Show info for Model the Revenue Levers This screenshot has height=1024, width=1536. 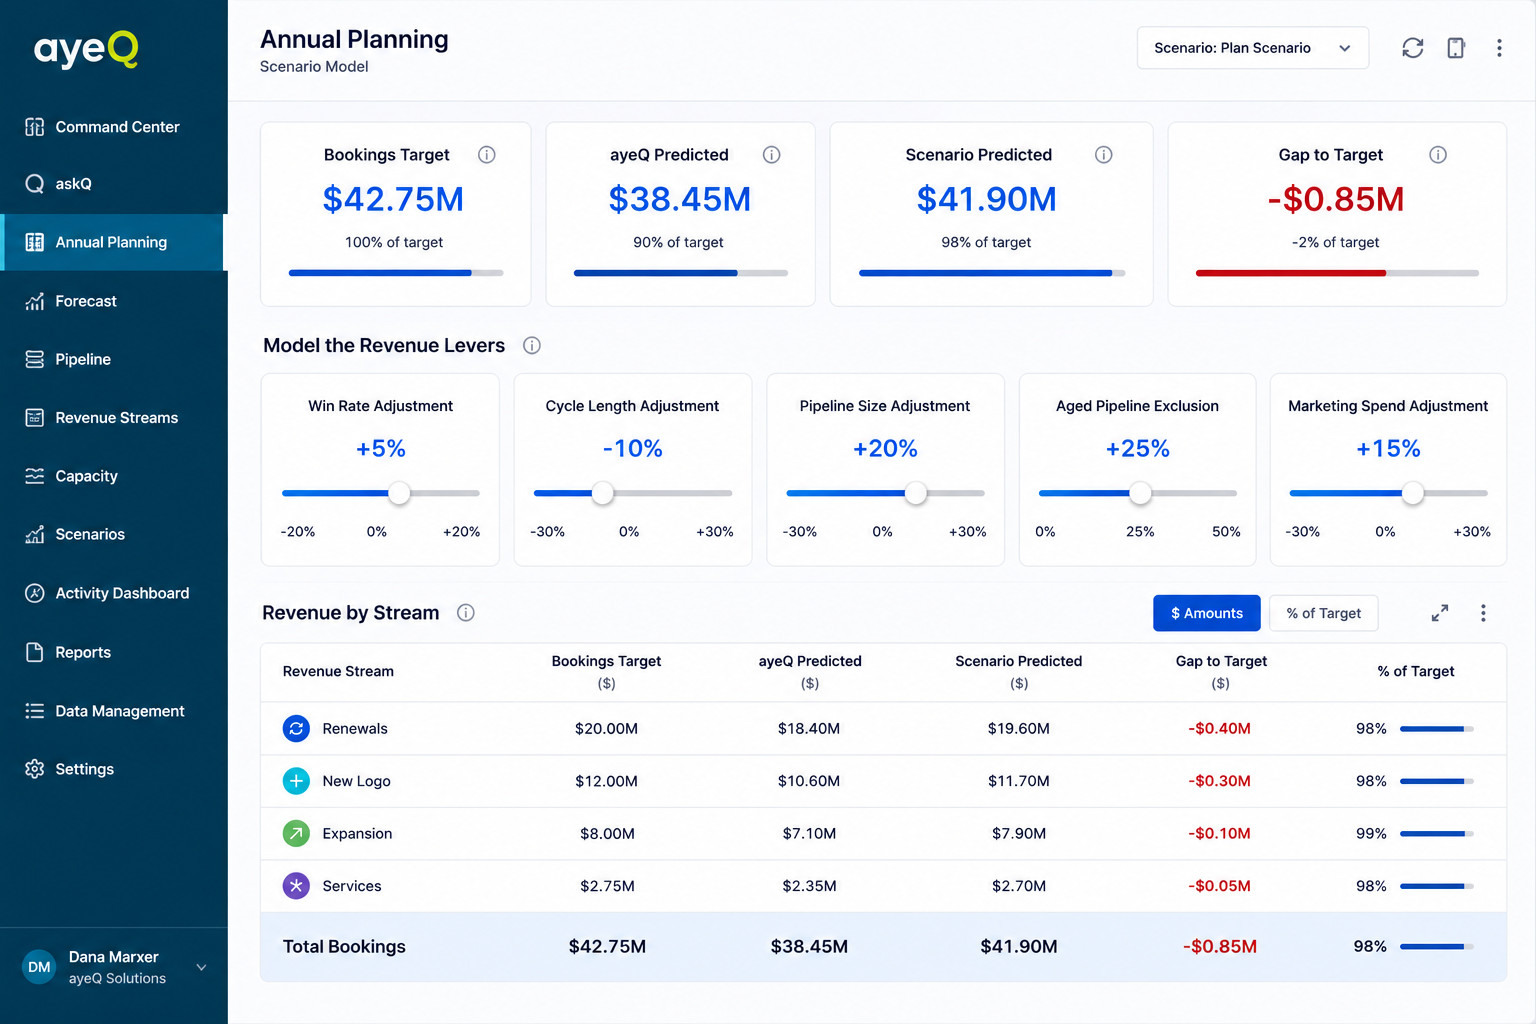[532, 346]
